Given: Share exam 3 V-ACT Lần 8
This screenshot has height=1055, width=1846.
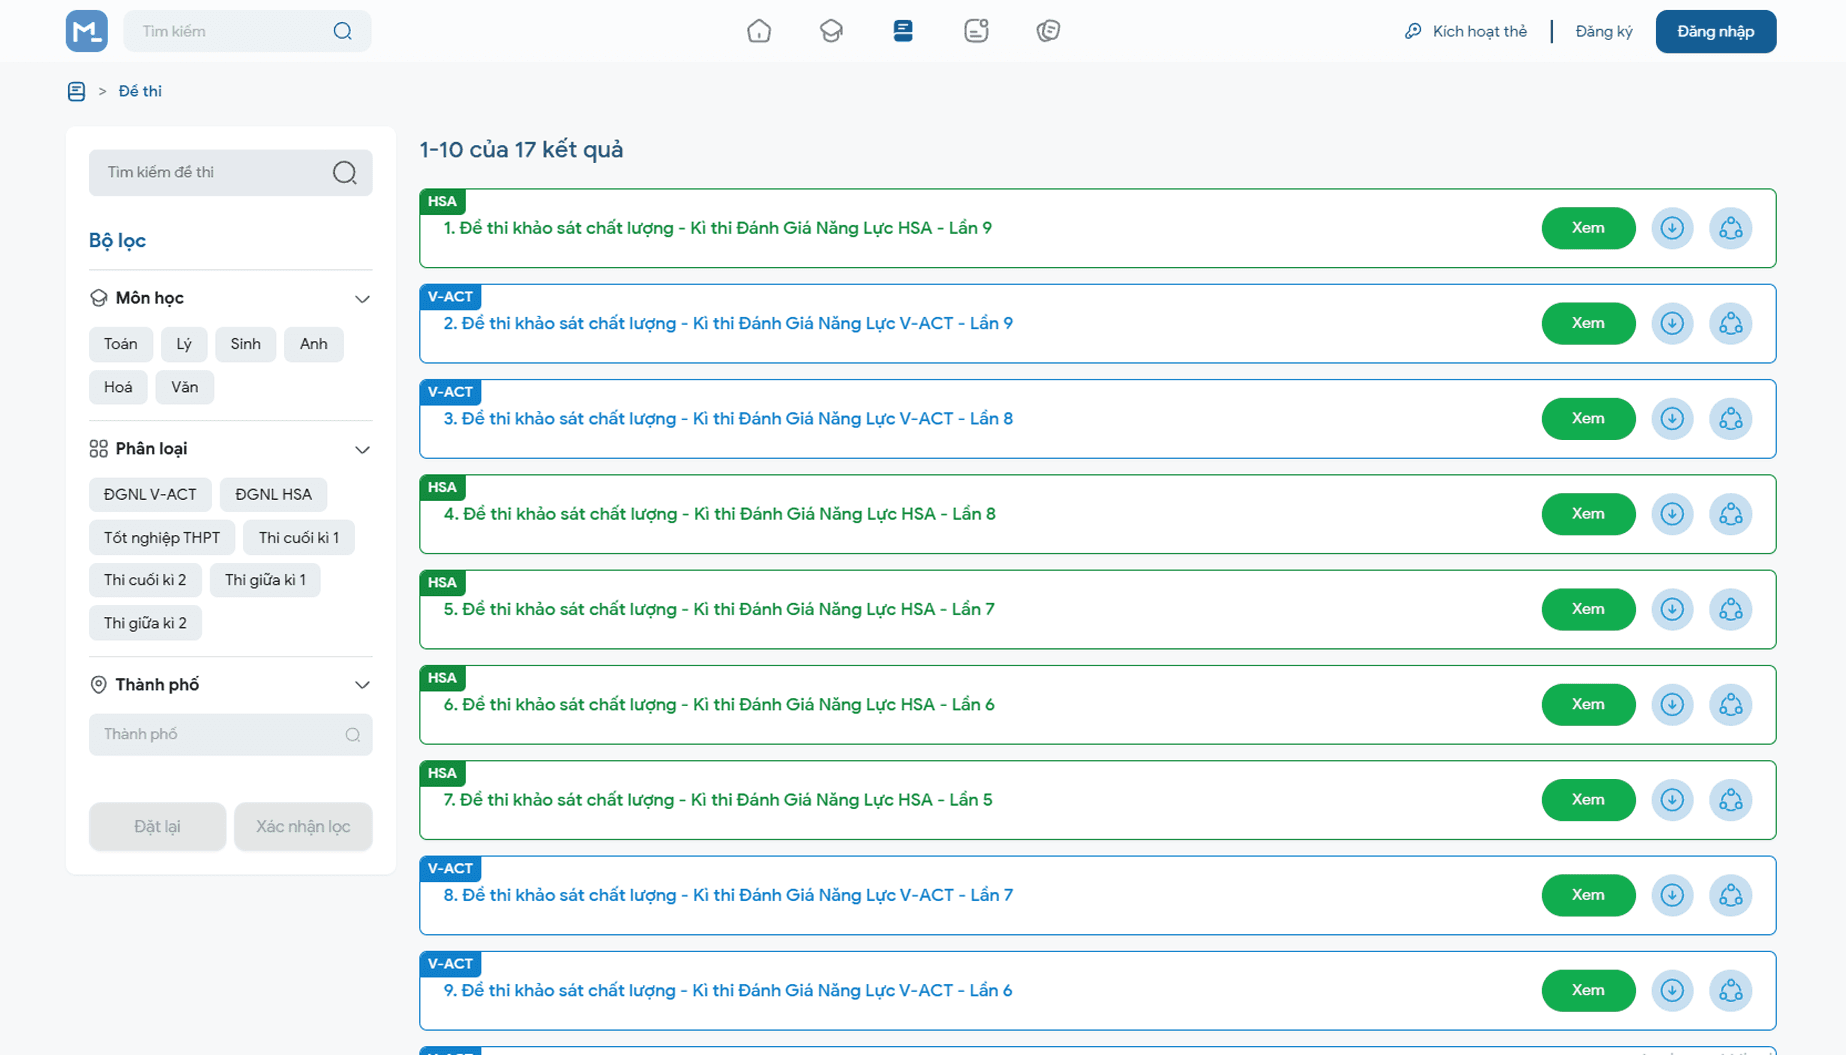Looking at the screenshot, I should (1731, 419).
